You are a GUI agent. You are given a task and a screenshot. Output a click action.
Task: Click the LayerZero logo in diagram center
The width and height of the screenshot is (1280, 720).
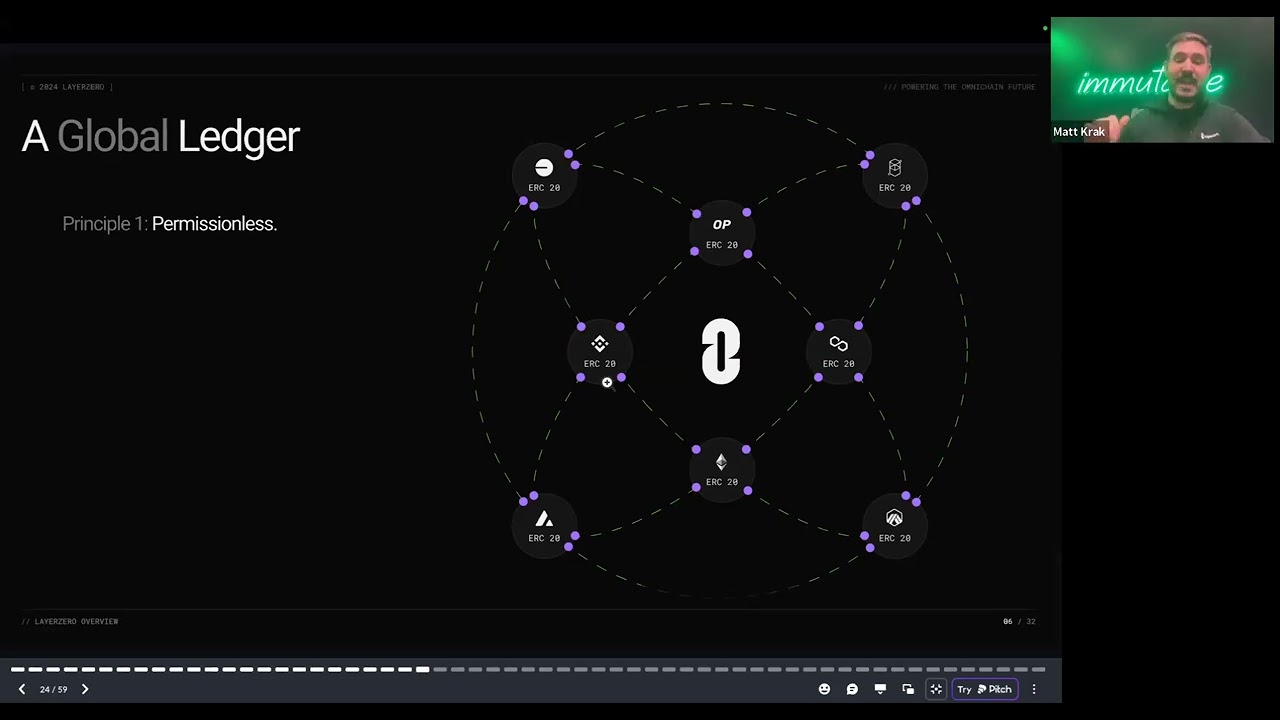(x=721, y=352)
